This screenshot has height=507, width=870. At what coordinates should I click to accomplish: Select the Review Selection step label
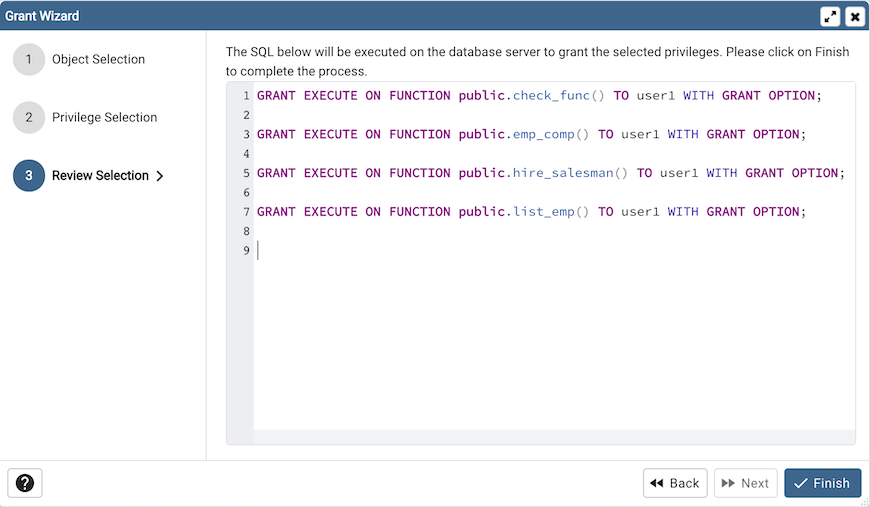[100, 175]
